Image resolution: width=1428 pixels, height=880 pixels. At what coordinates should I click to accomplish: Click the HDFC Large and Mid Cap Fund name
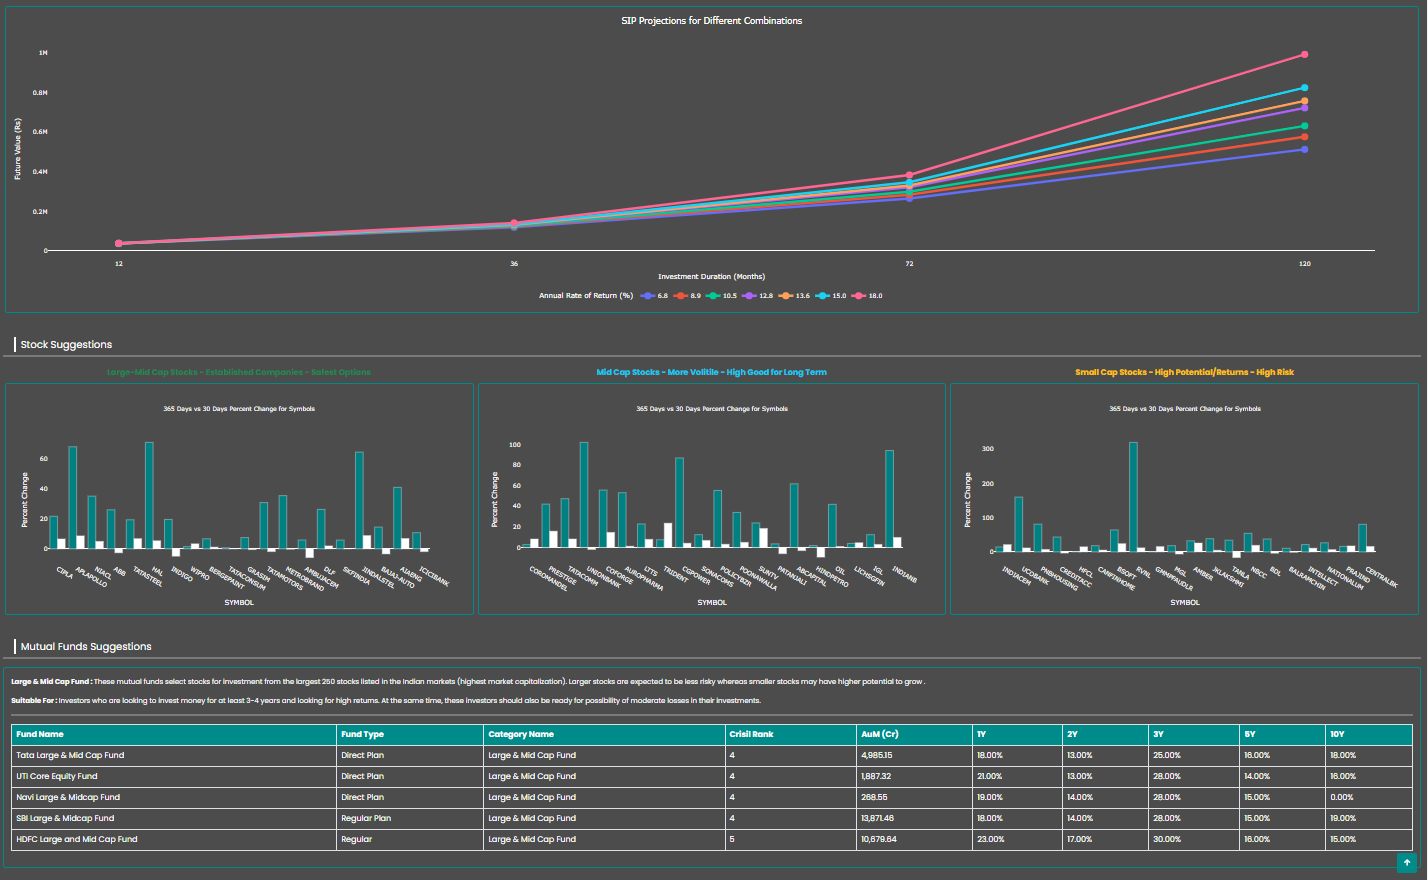pyautogui.click(x=77, y=839)
